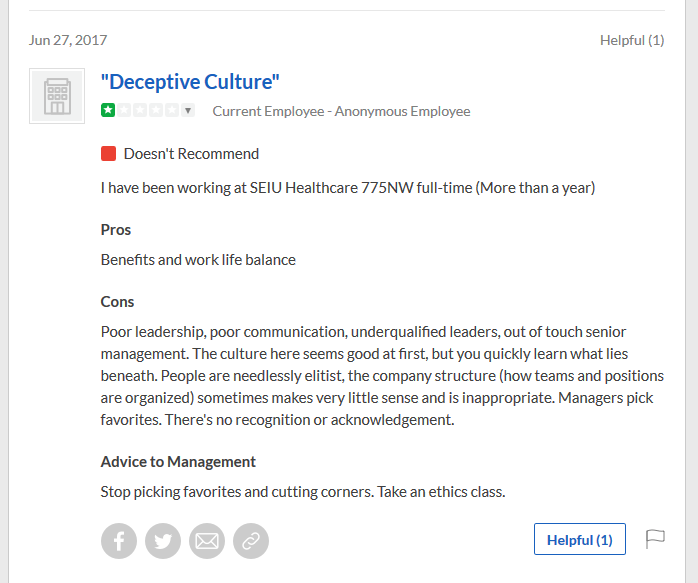The height and width of the screenshot is (583, 698).
Task: Share the review on Facebook
Action: point(119,541)
